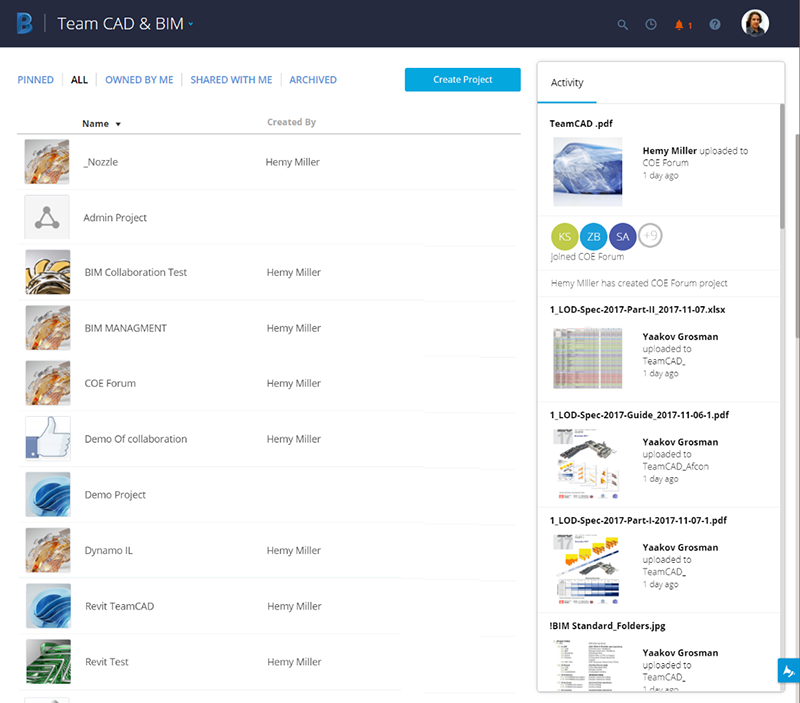Open the _Nozzle project thumbnail
Image resolution: width=800 pixels, height=703 pixels.
click(47, 162)
